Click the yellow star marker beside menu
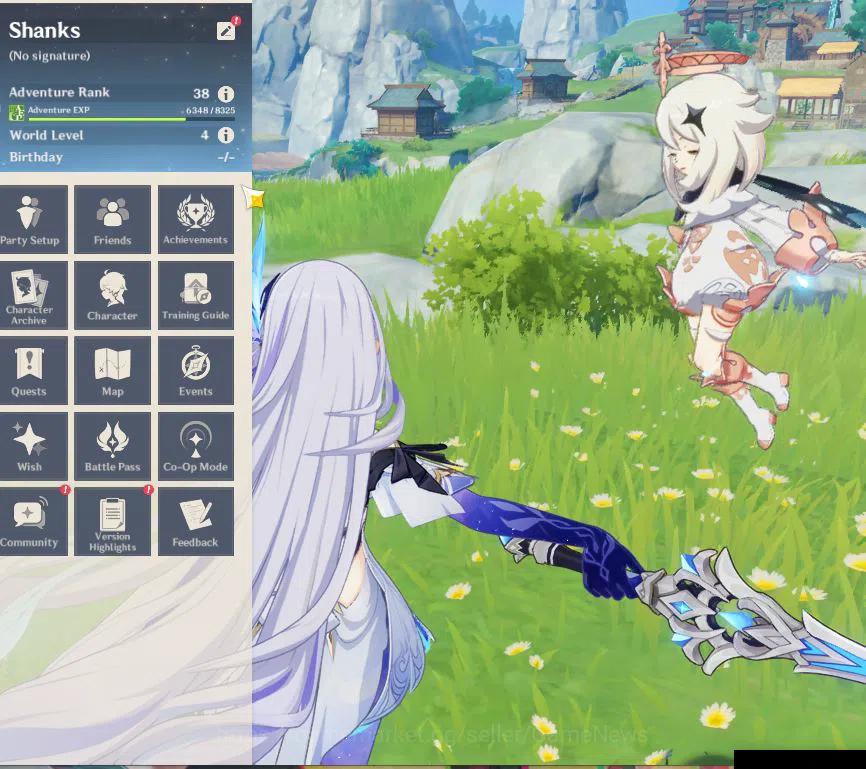This screenshot has height=769, width=866. click(x=255, y=197)
